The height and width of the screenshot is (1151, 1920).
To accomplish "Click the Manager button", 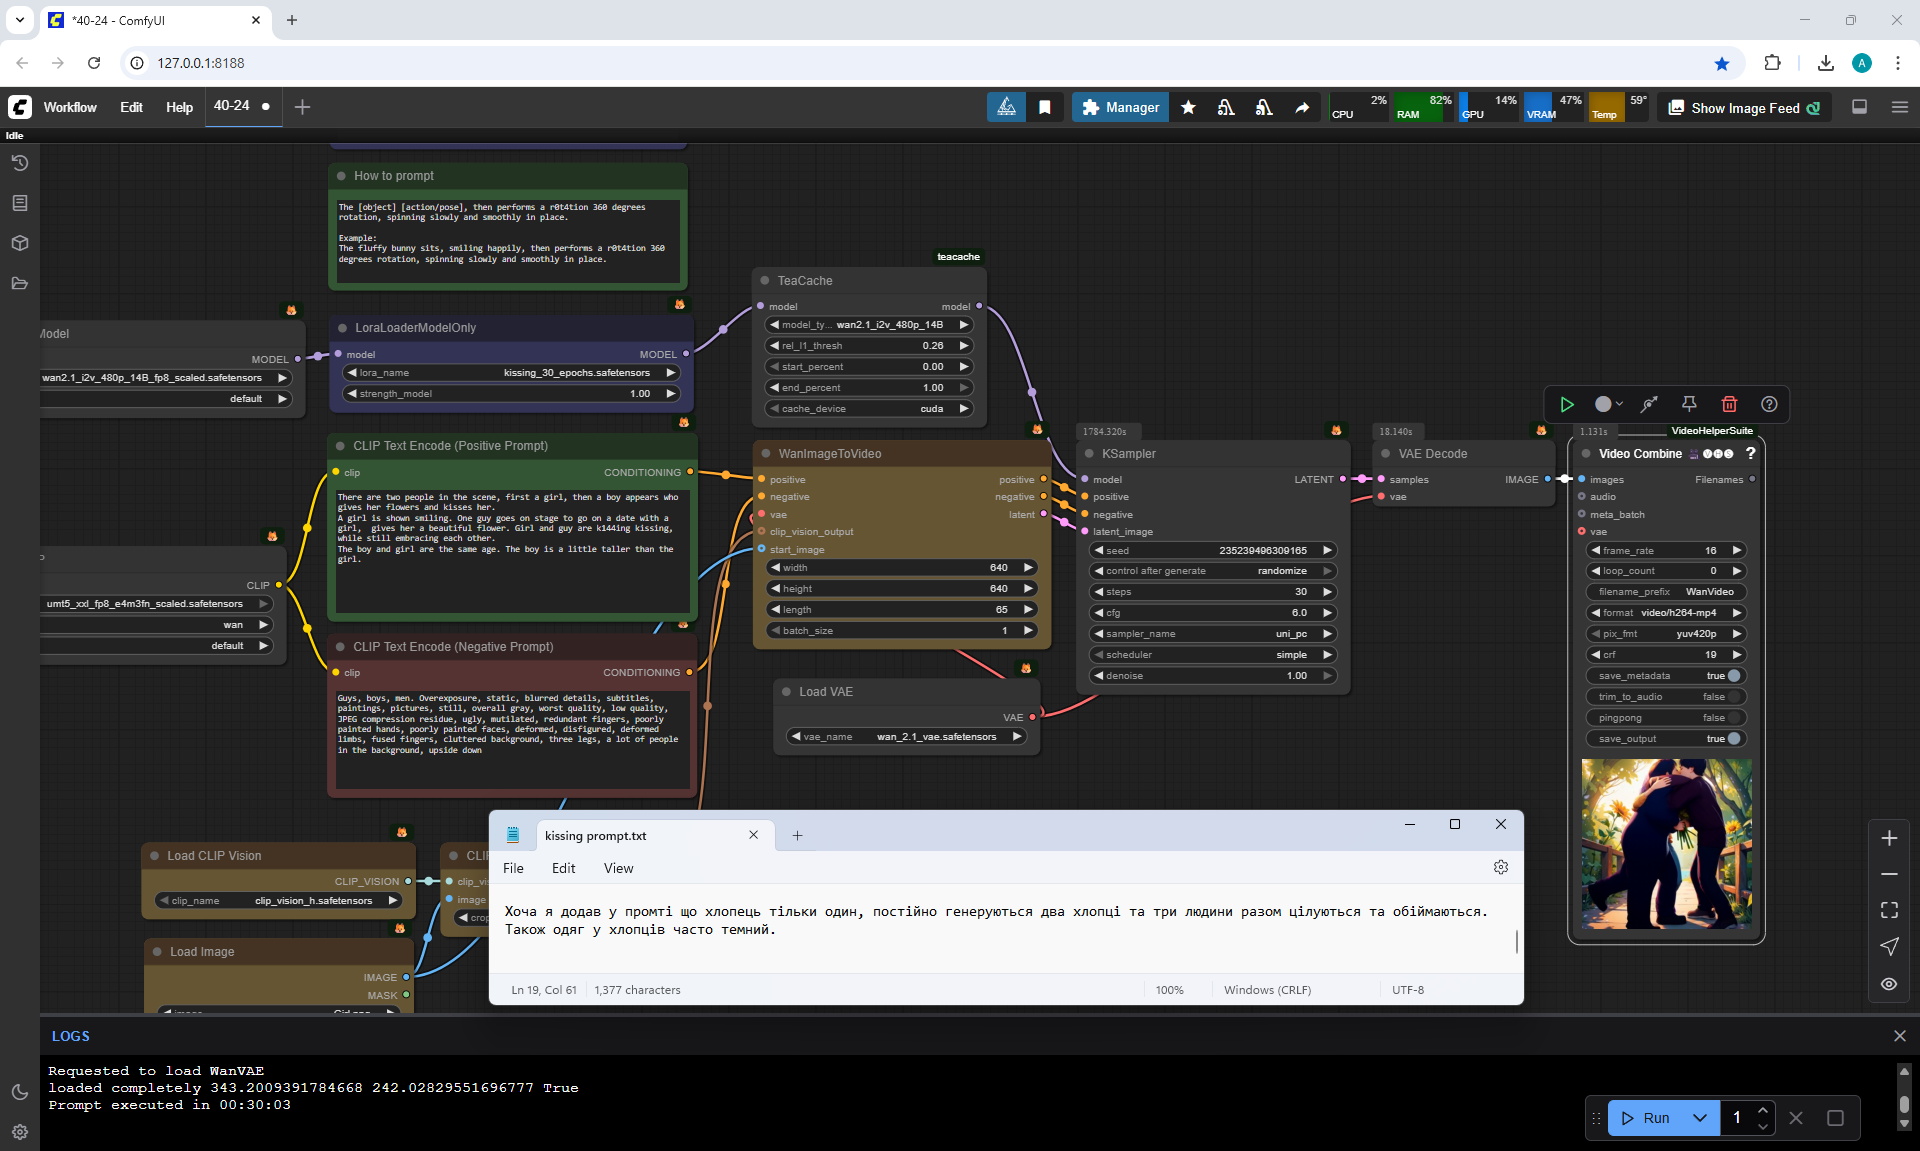I will [x=1120, y=107].
